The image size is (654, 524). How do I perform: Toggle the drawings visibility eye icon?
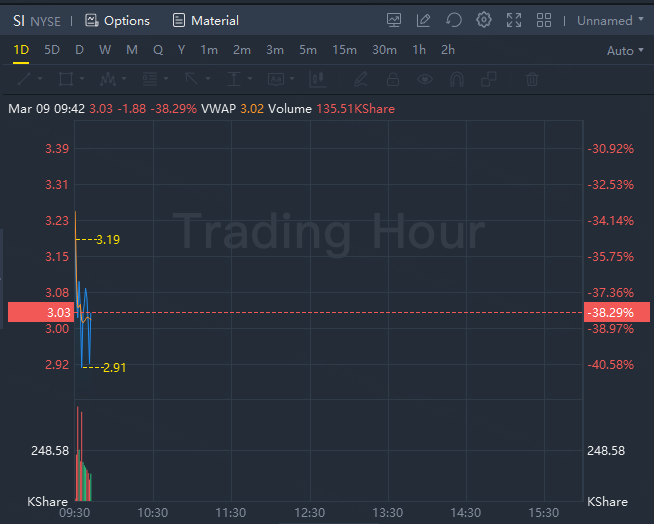point(425,79)
